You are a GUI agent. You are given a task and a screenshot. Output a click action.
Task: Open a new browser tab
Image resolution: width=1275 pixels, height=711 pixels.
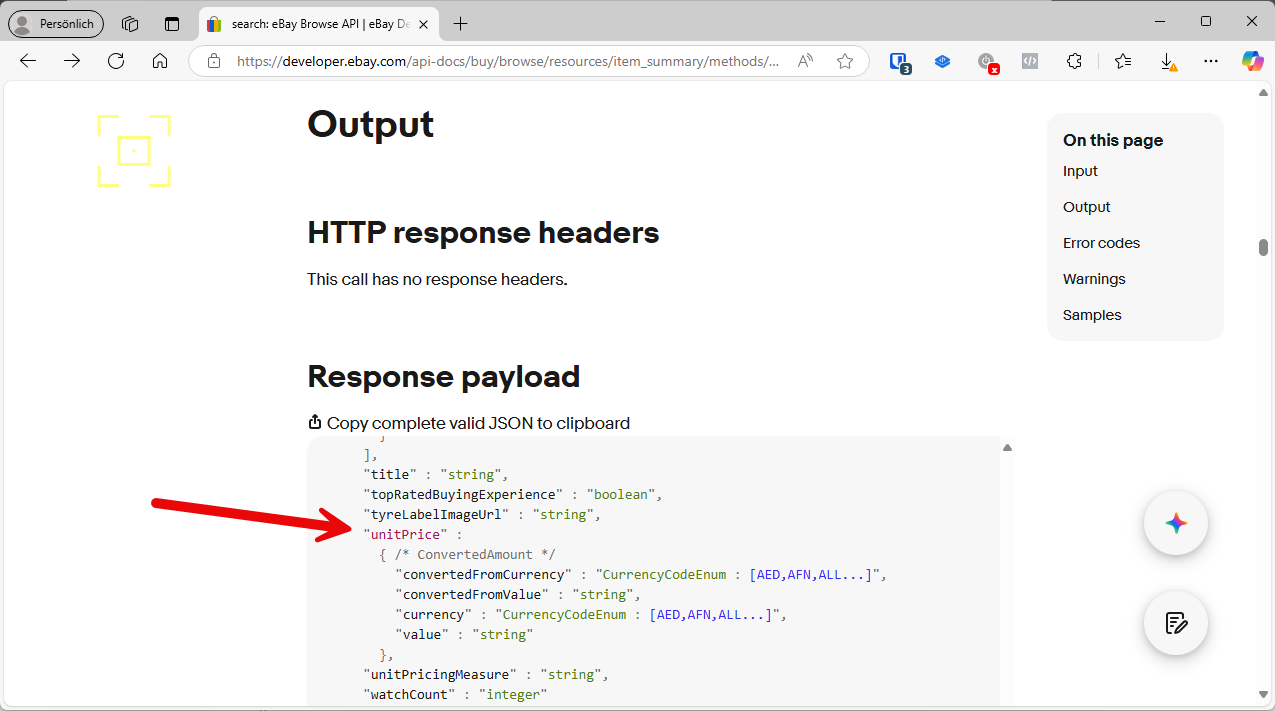click(x=460, y=23)
